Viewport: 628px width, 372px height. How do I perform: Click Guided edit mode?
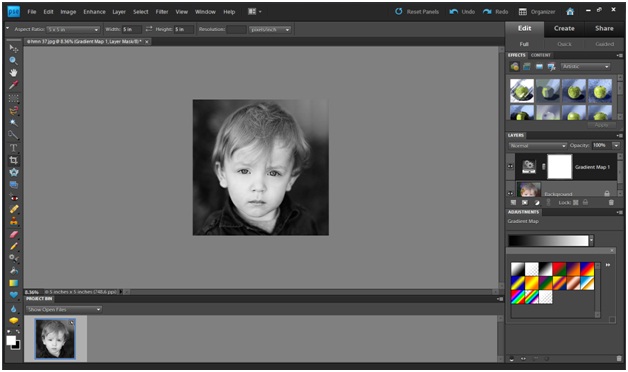604,44
